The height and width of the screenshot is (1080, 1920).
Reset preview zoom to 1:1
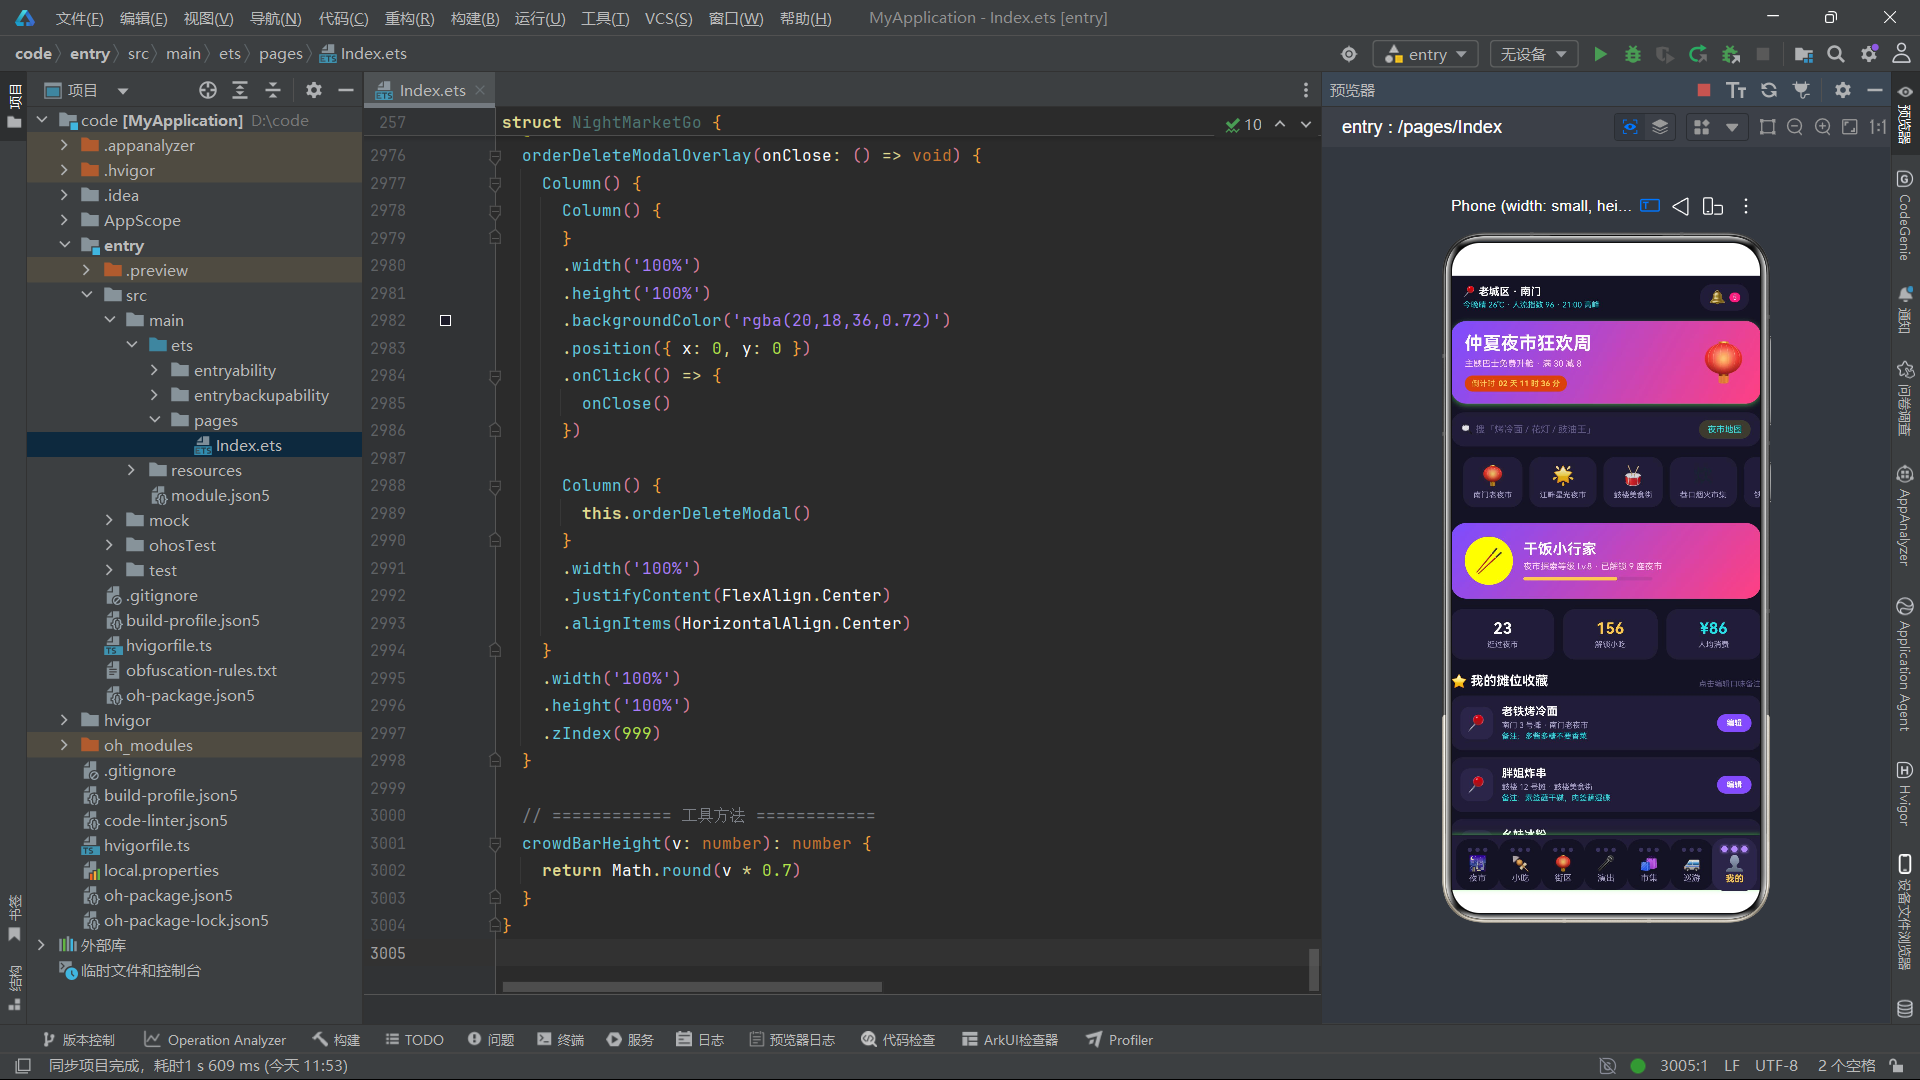point(1878,127)
